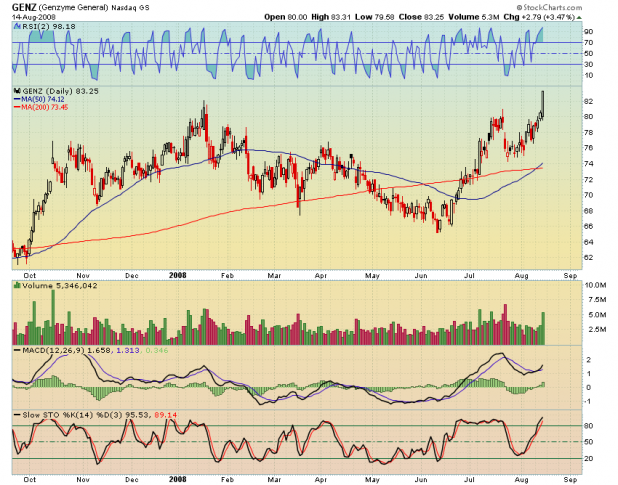This screenshot has height=485, width=618.
Task: Click the MACD 2 axis label
Action: [589, 360]
